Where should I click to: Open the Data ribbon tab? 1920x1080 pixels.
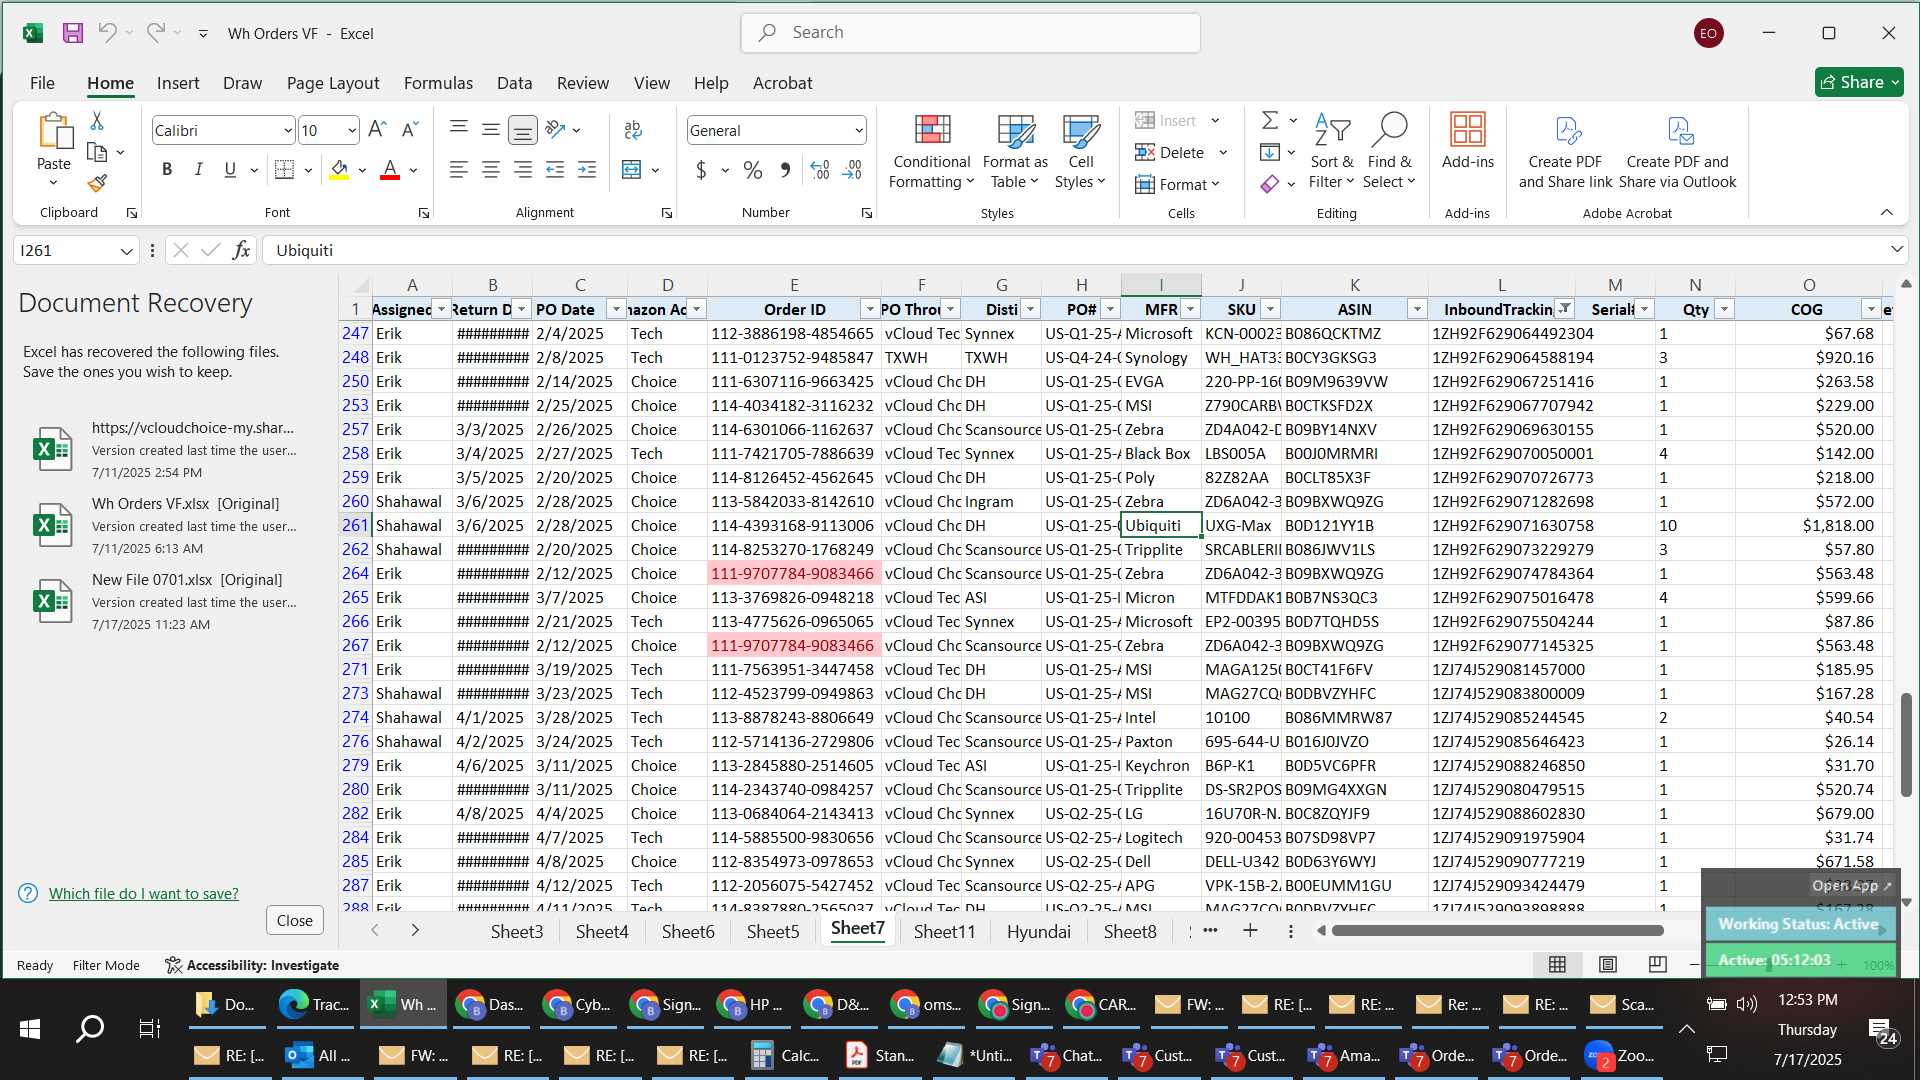coord(514,83)
